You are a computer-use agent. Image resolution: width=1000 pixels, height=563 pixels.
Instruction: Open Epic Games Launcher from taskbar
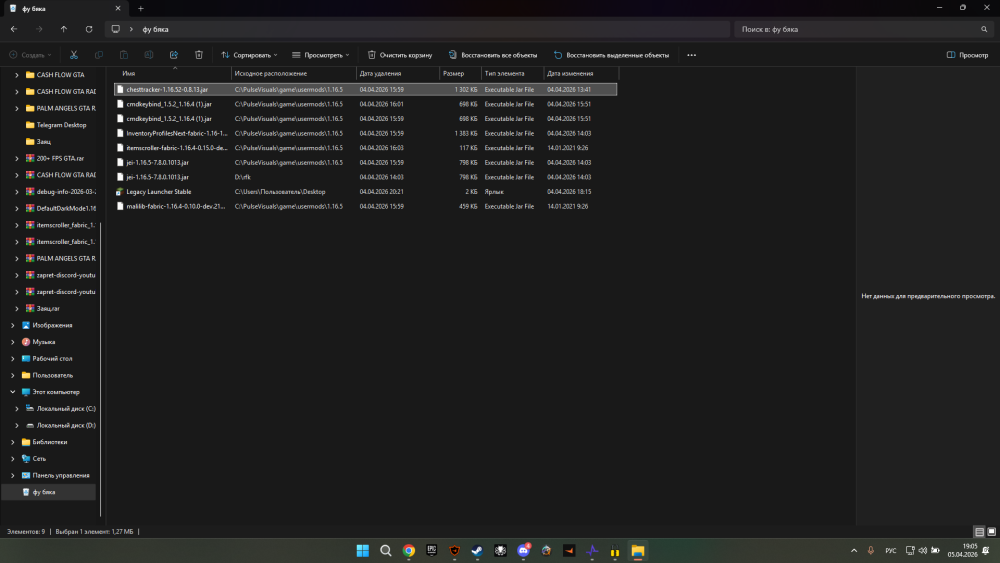[432, 550]
